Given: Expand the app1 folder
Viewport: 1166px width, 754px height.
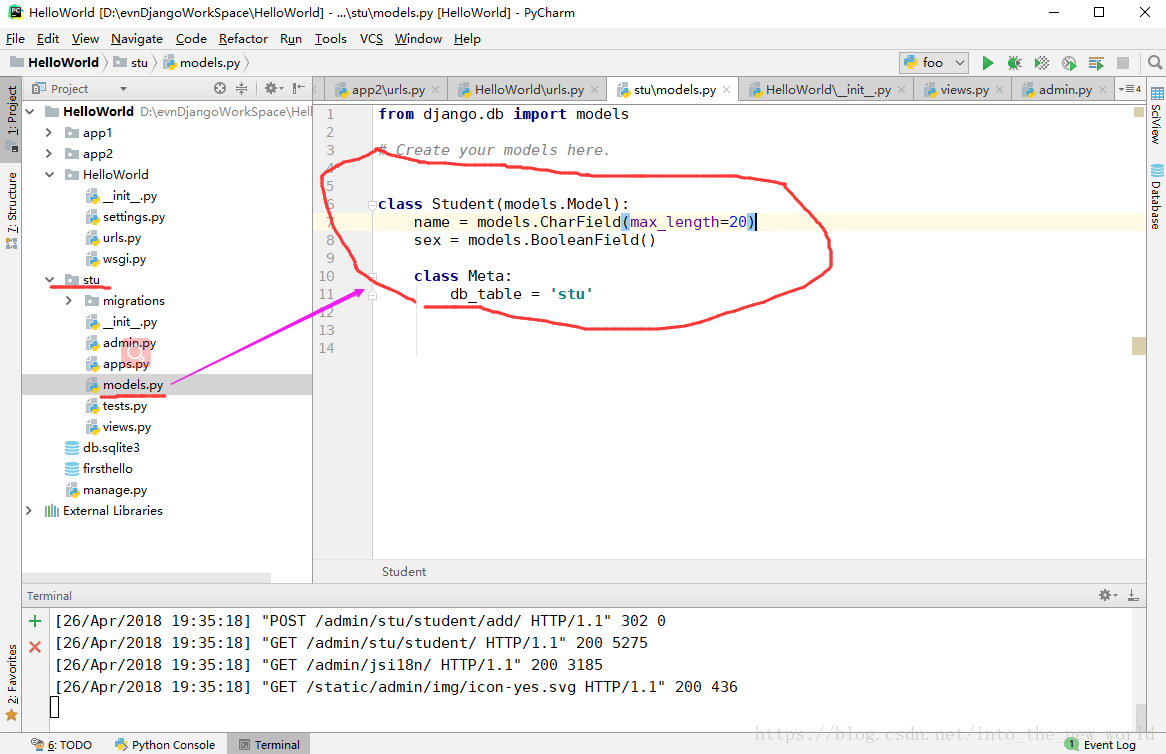Looking at the screenshot, I should coord(49,132).
